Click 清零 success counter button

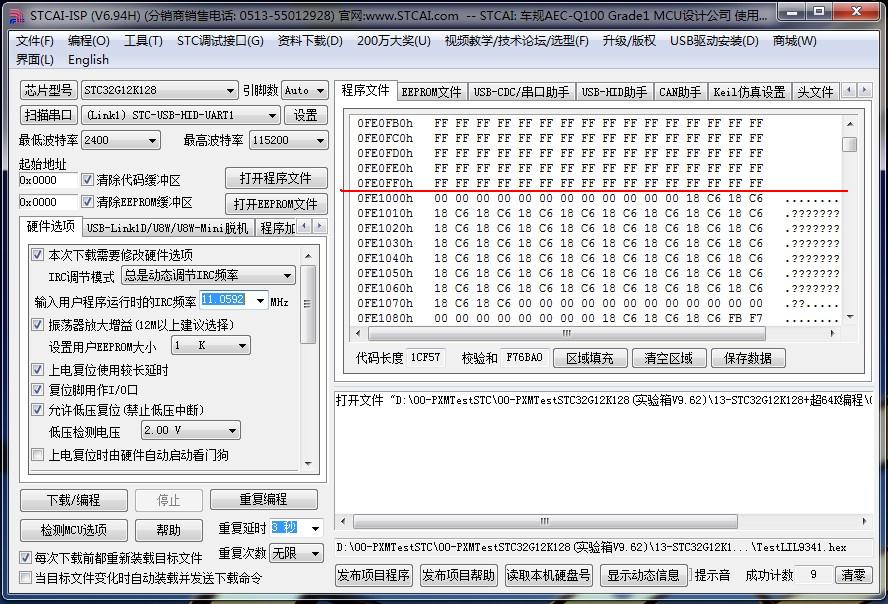(x=853, y=575)
